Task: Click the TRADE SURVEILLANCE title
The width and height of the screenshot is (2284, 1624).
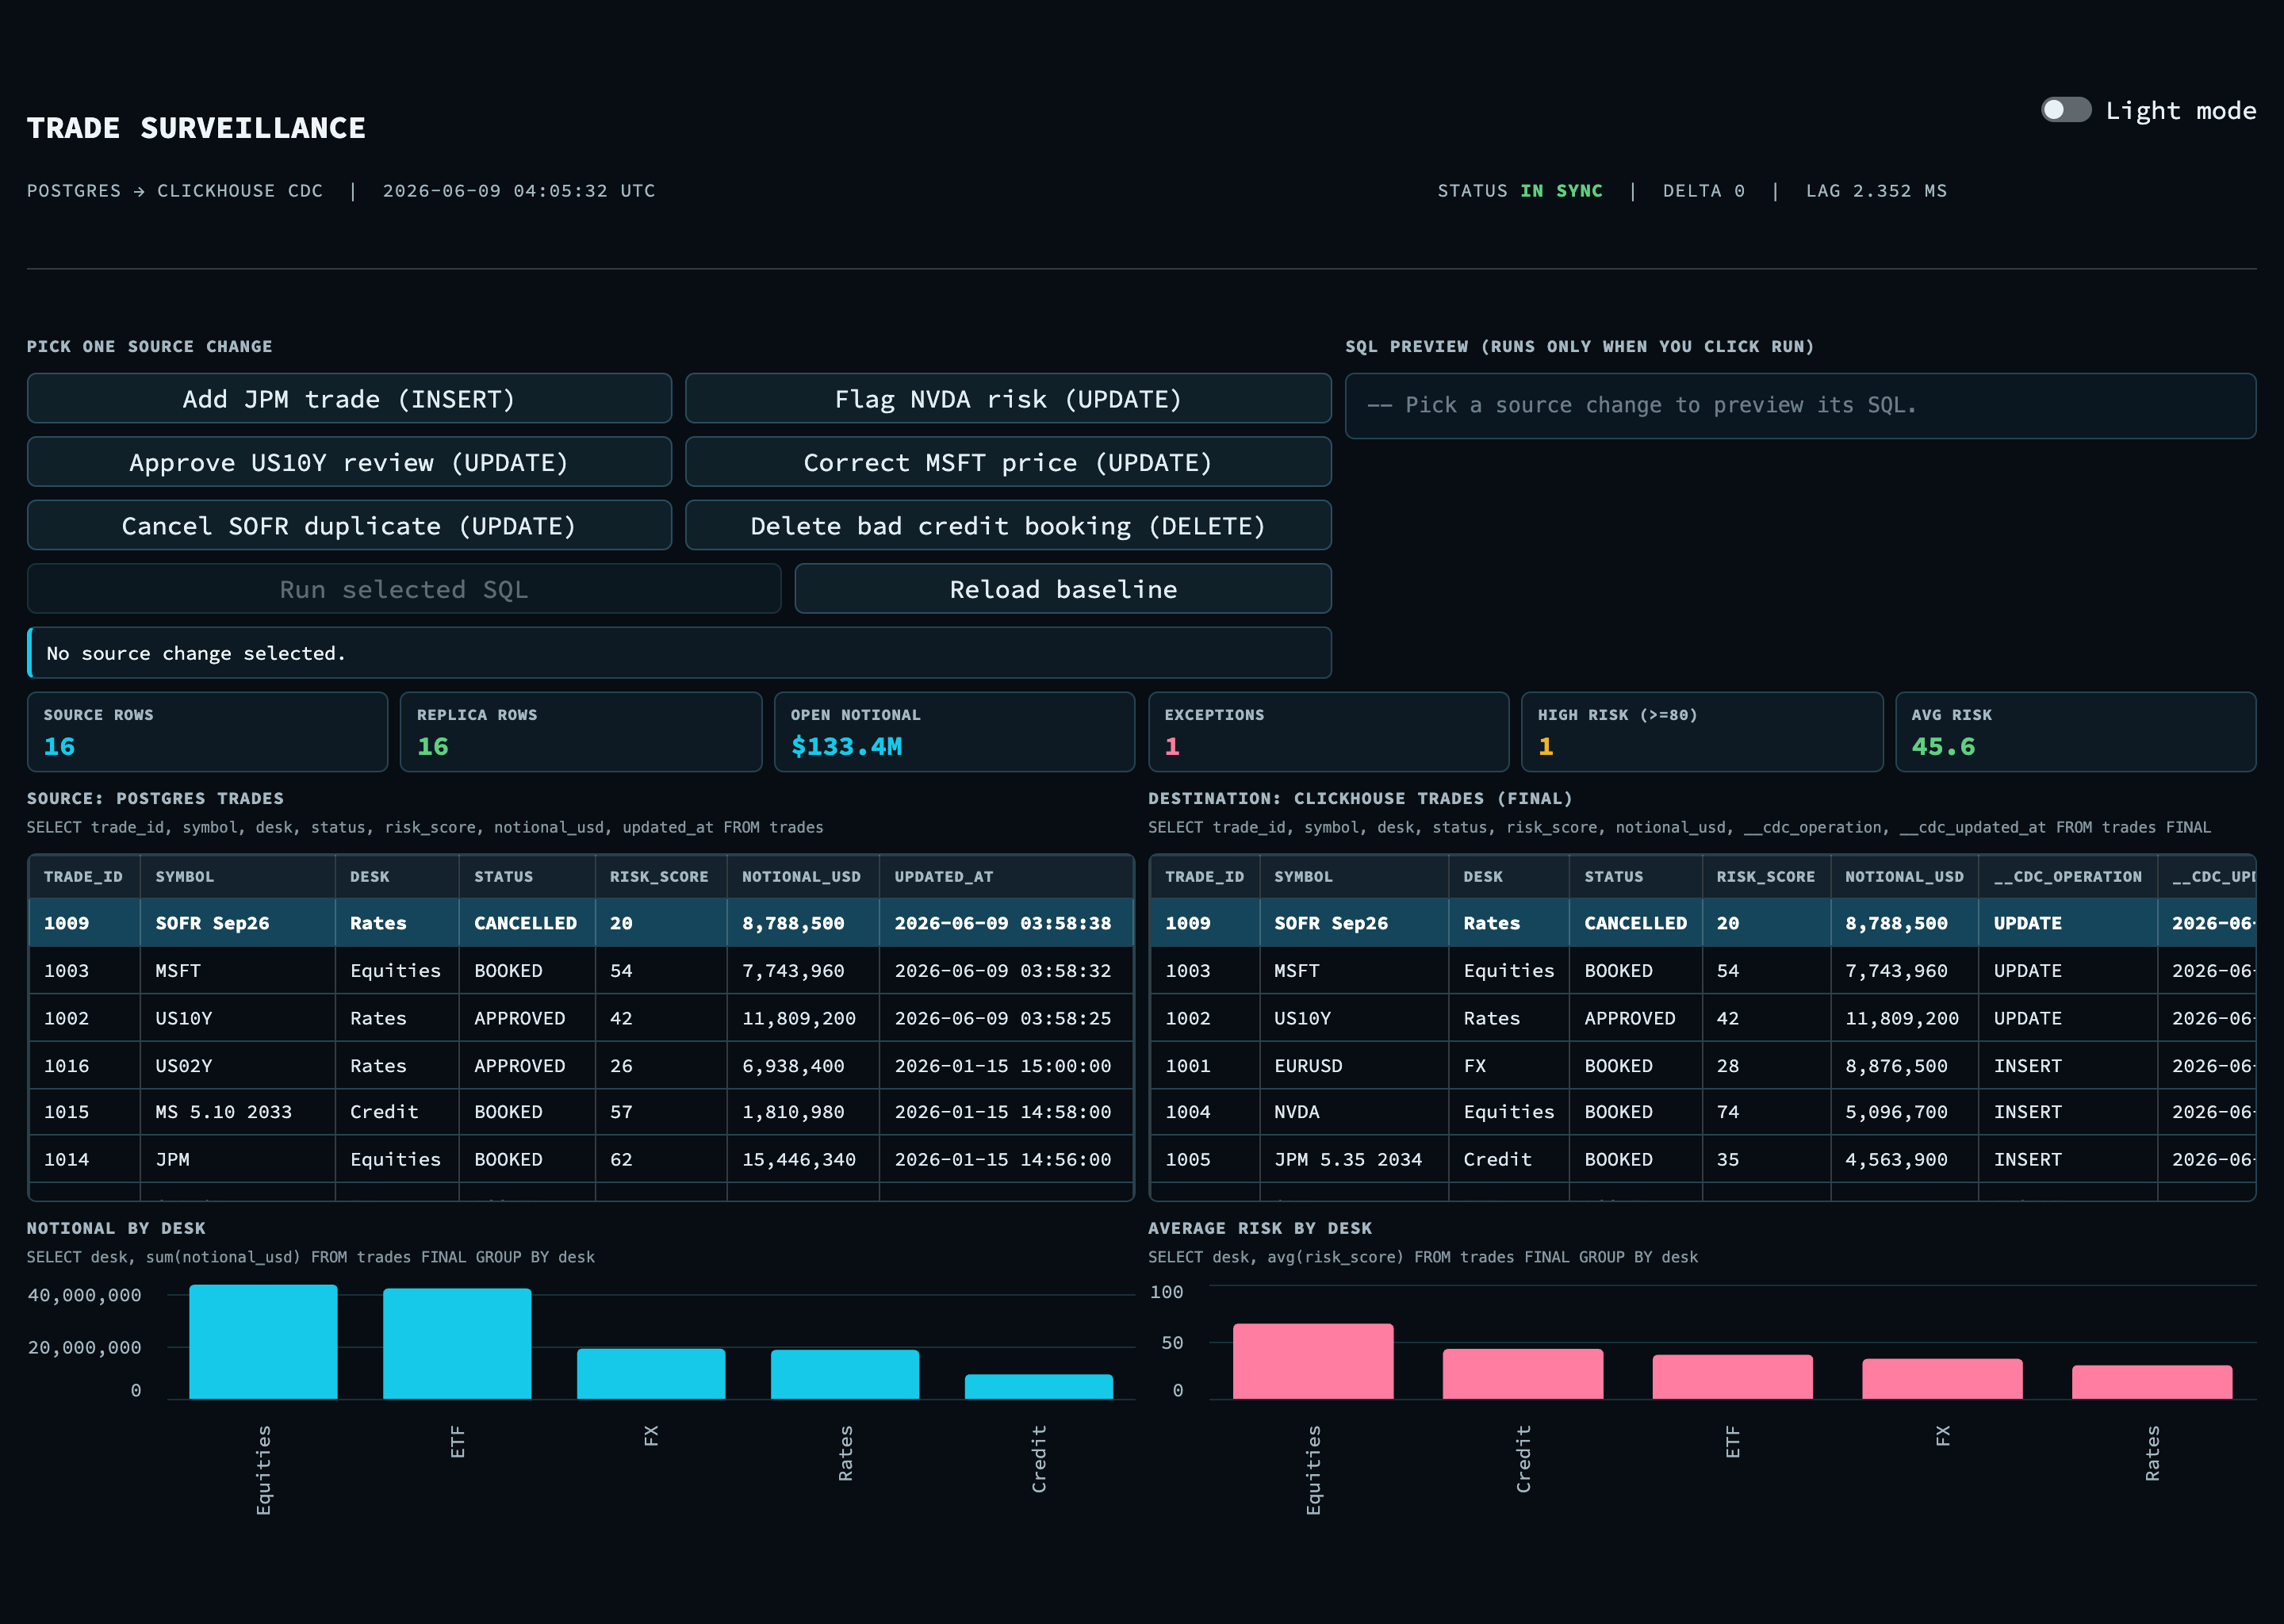Action: pyautogui.click(x=196, y=128)
